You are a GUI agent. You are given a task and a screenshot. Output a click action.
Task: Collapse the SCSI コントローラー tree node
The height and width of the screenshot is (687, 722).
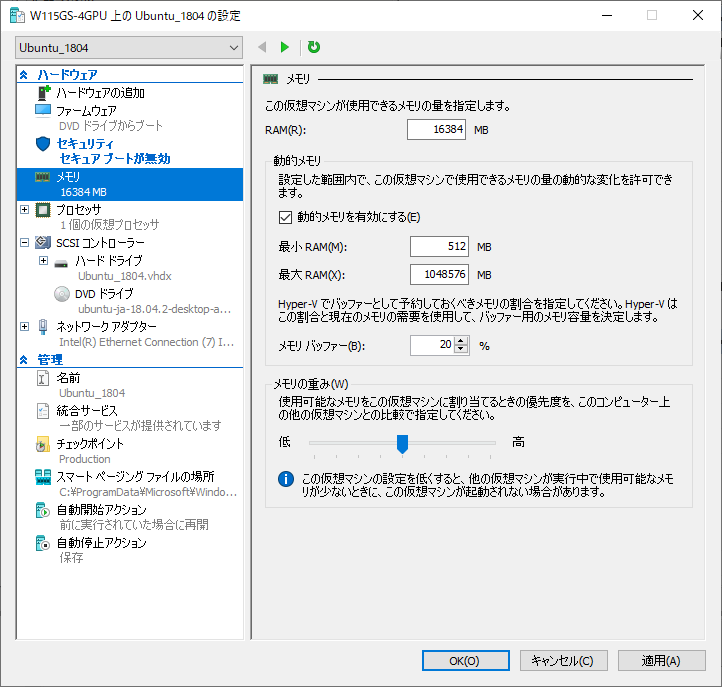25,242
